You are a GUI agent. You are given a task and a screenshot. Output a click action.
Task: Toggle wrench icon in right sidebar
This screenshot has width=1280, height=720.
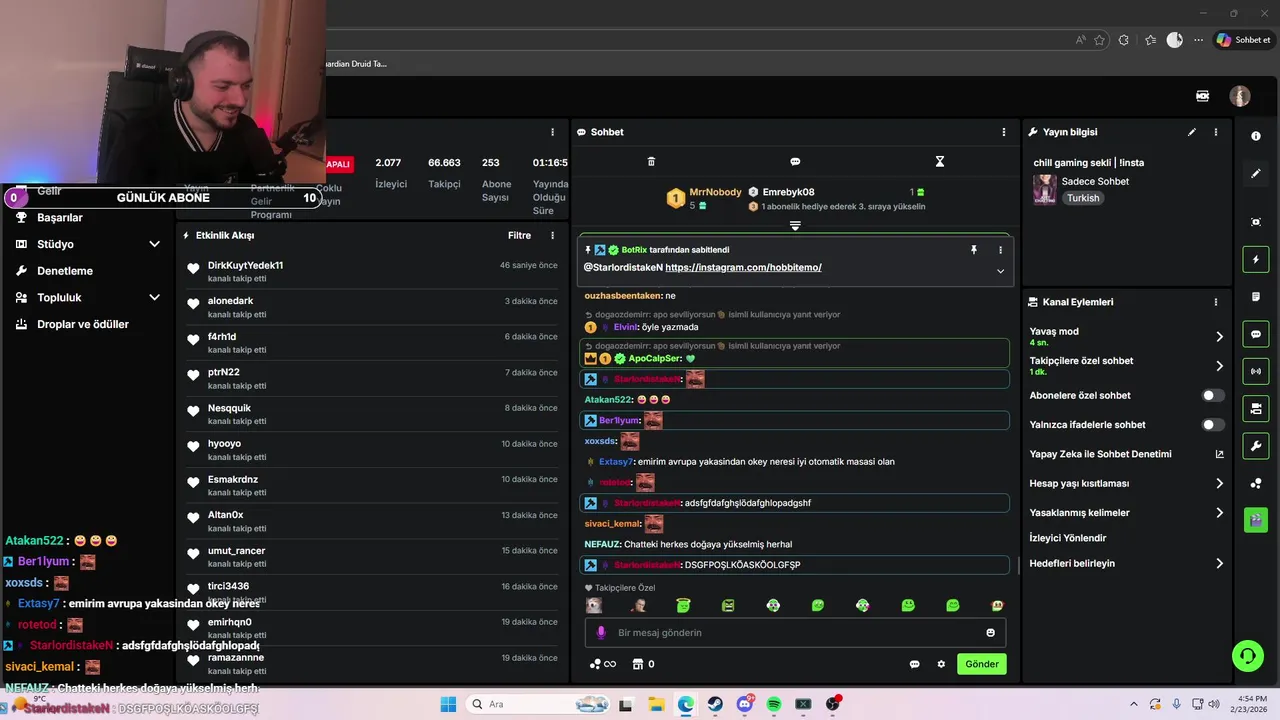[x=1256, y=445]
